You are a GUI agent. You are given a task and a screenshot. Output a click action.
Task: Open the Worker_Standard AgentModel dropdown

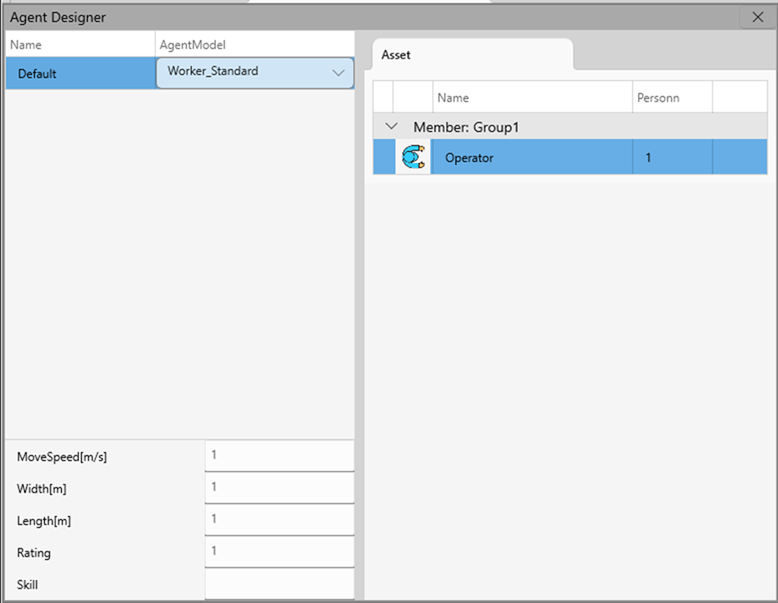click(x=338, y=73)
